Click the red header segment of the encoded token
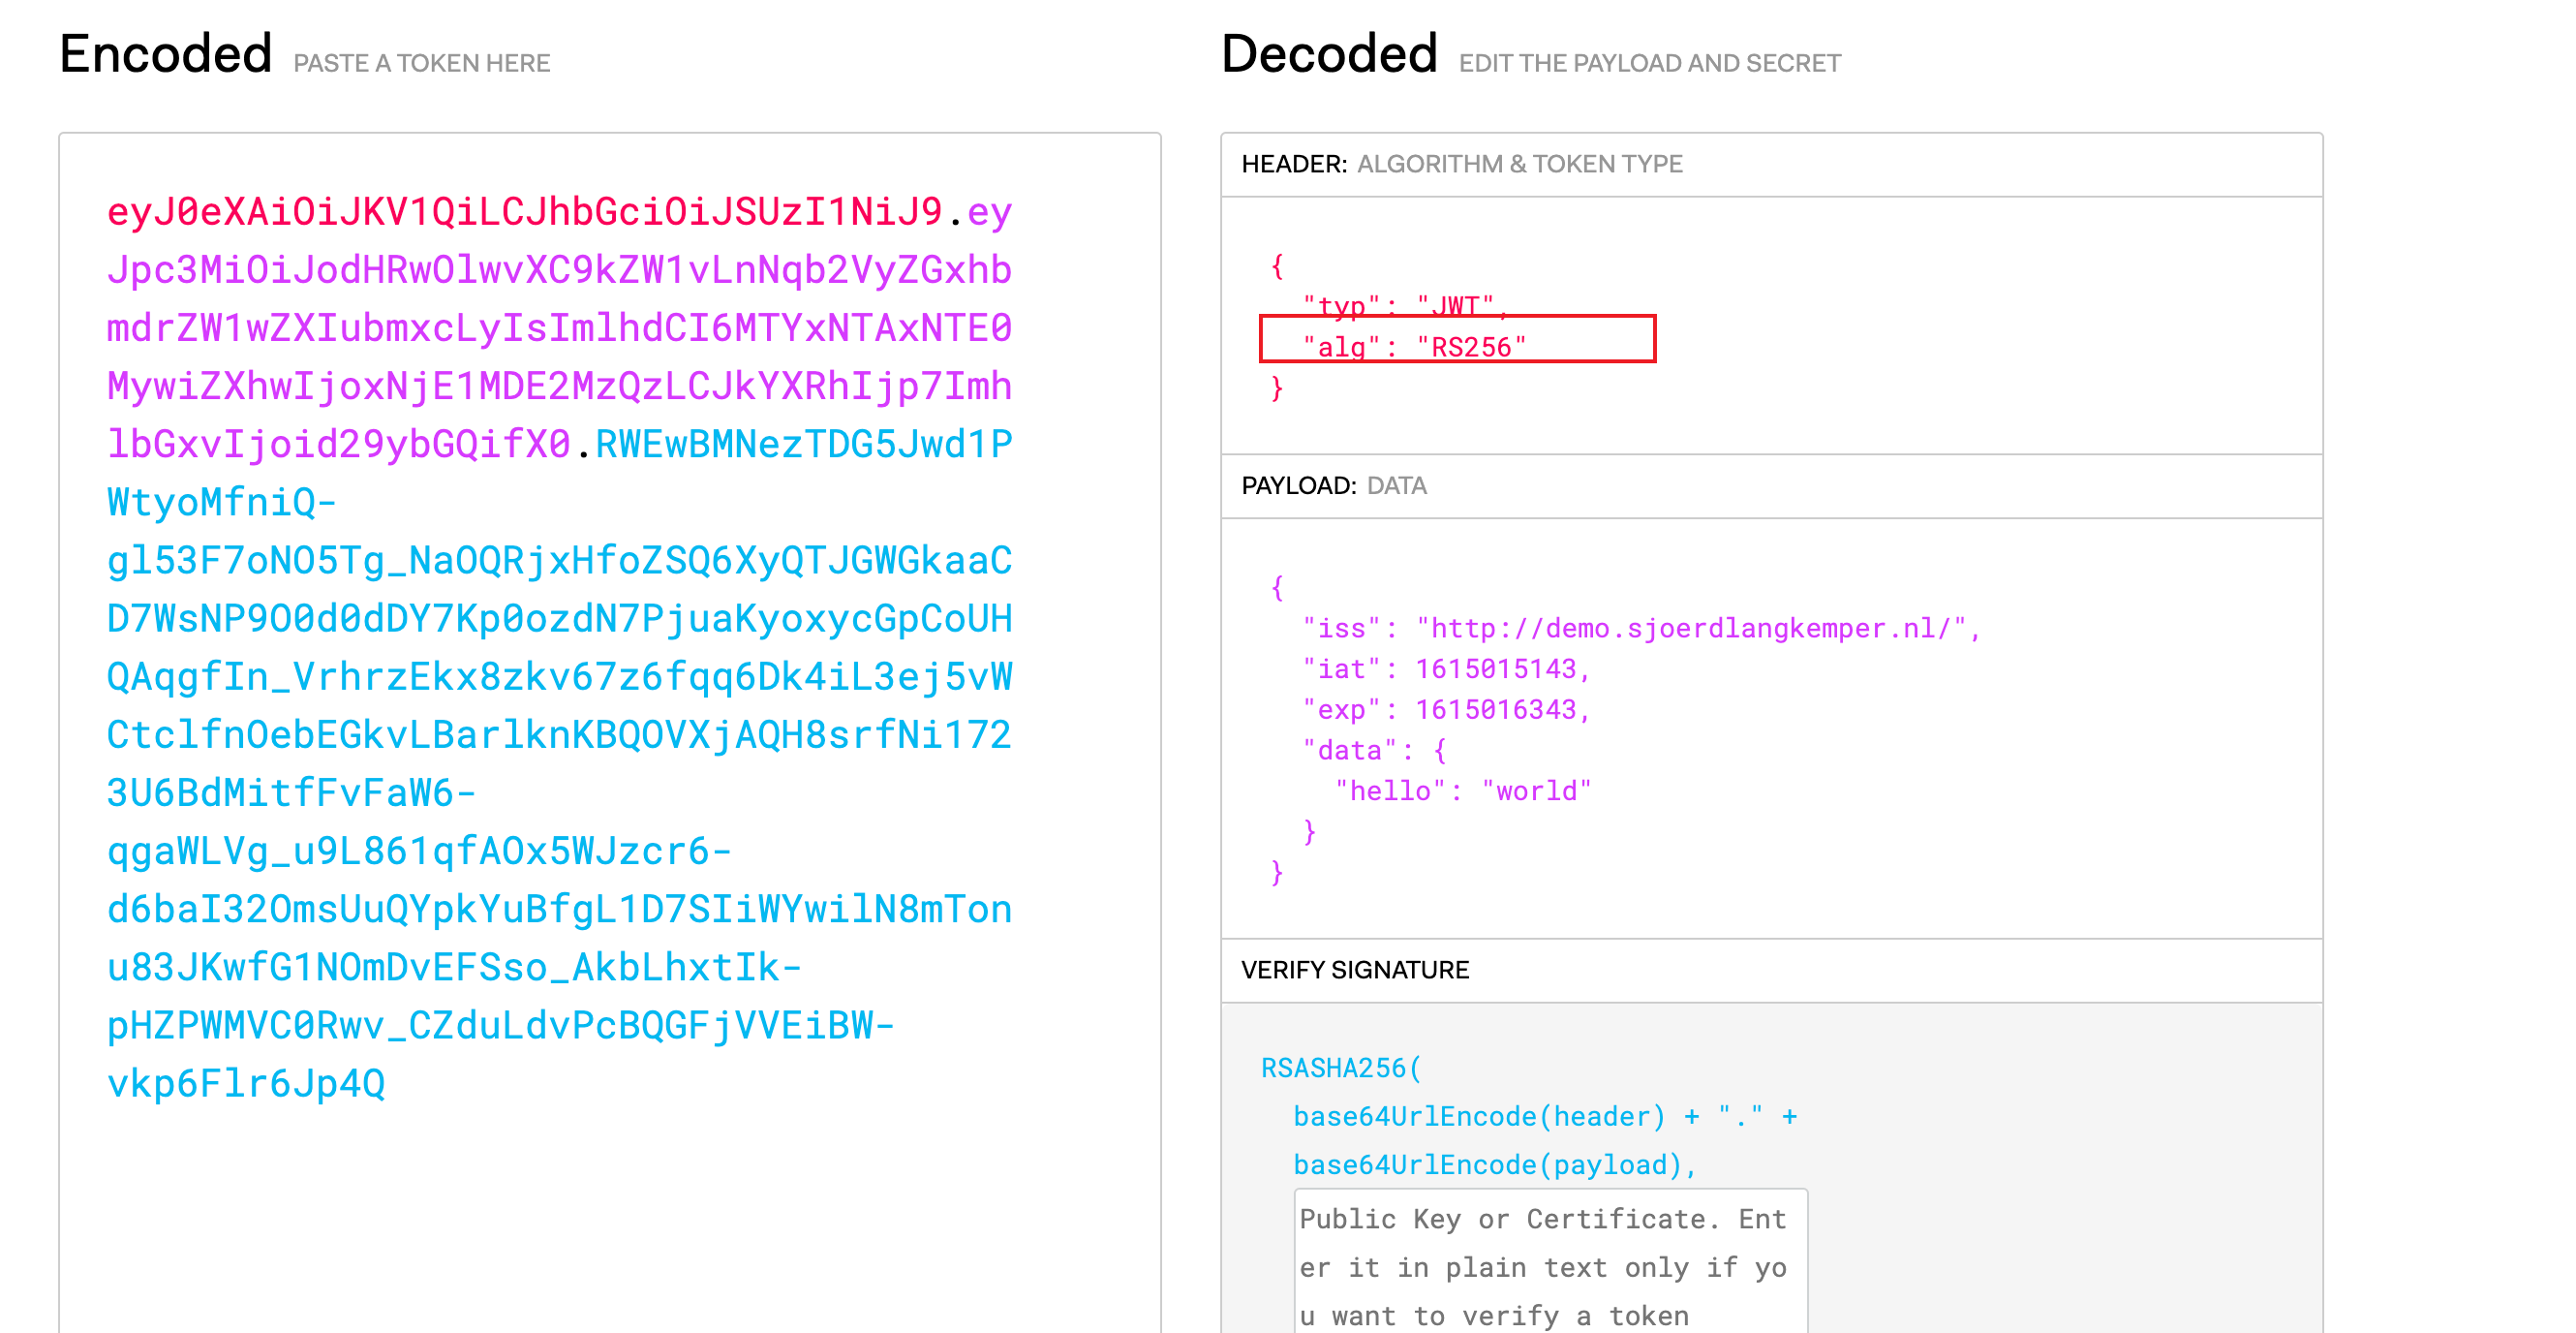The image size is (2576, 1333). [x=524, y=212]
